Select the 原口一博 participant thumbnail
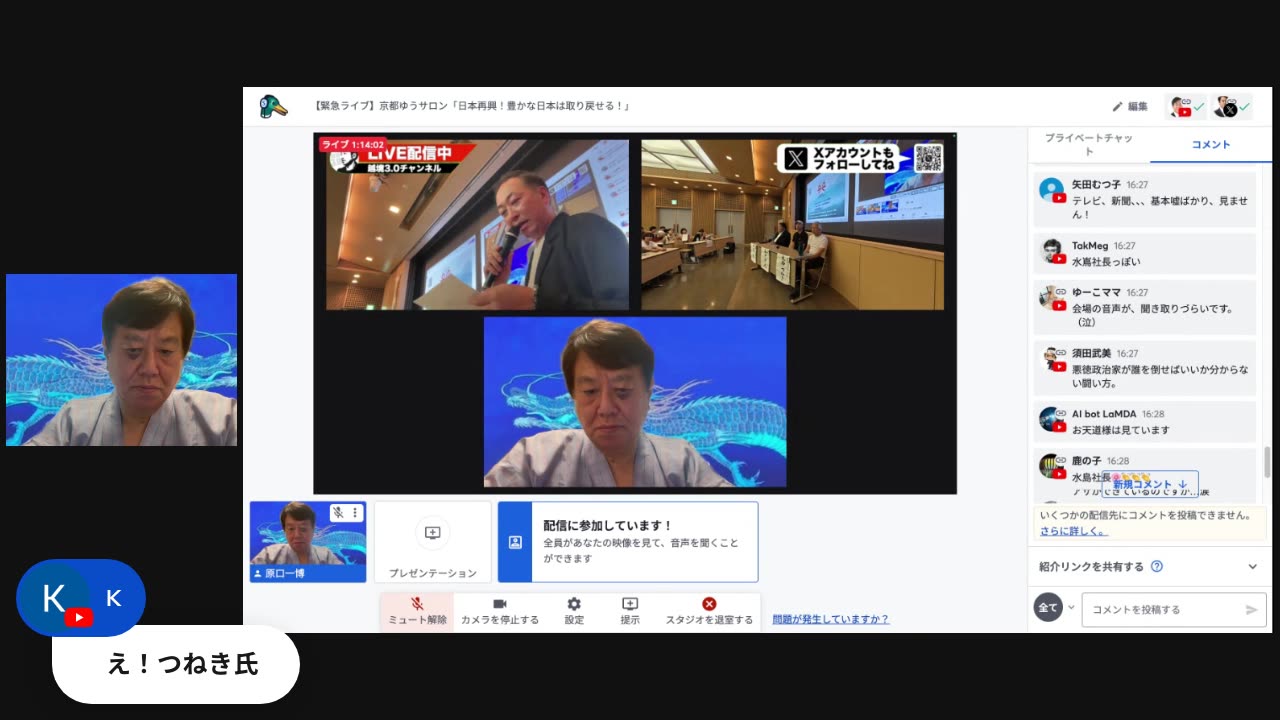The width and height of the screenshot is (1280, 720). [308, 542]
